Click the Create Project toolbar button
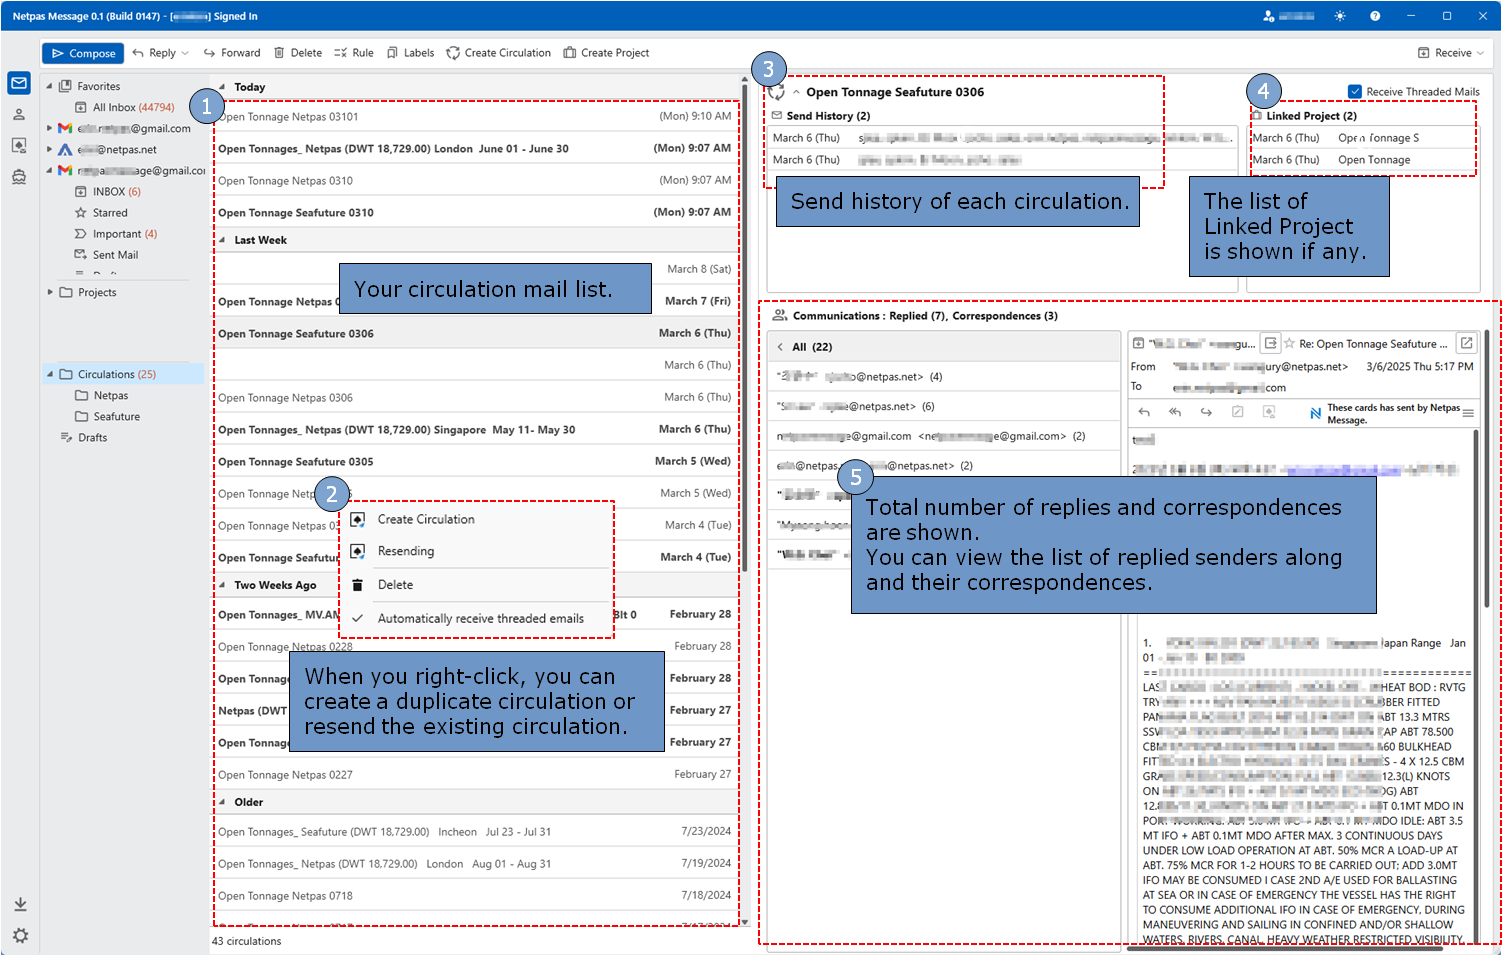 pyautogui.click(x=606, y=53)
